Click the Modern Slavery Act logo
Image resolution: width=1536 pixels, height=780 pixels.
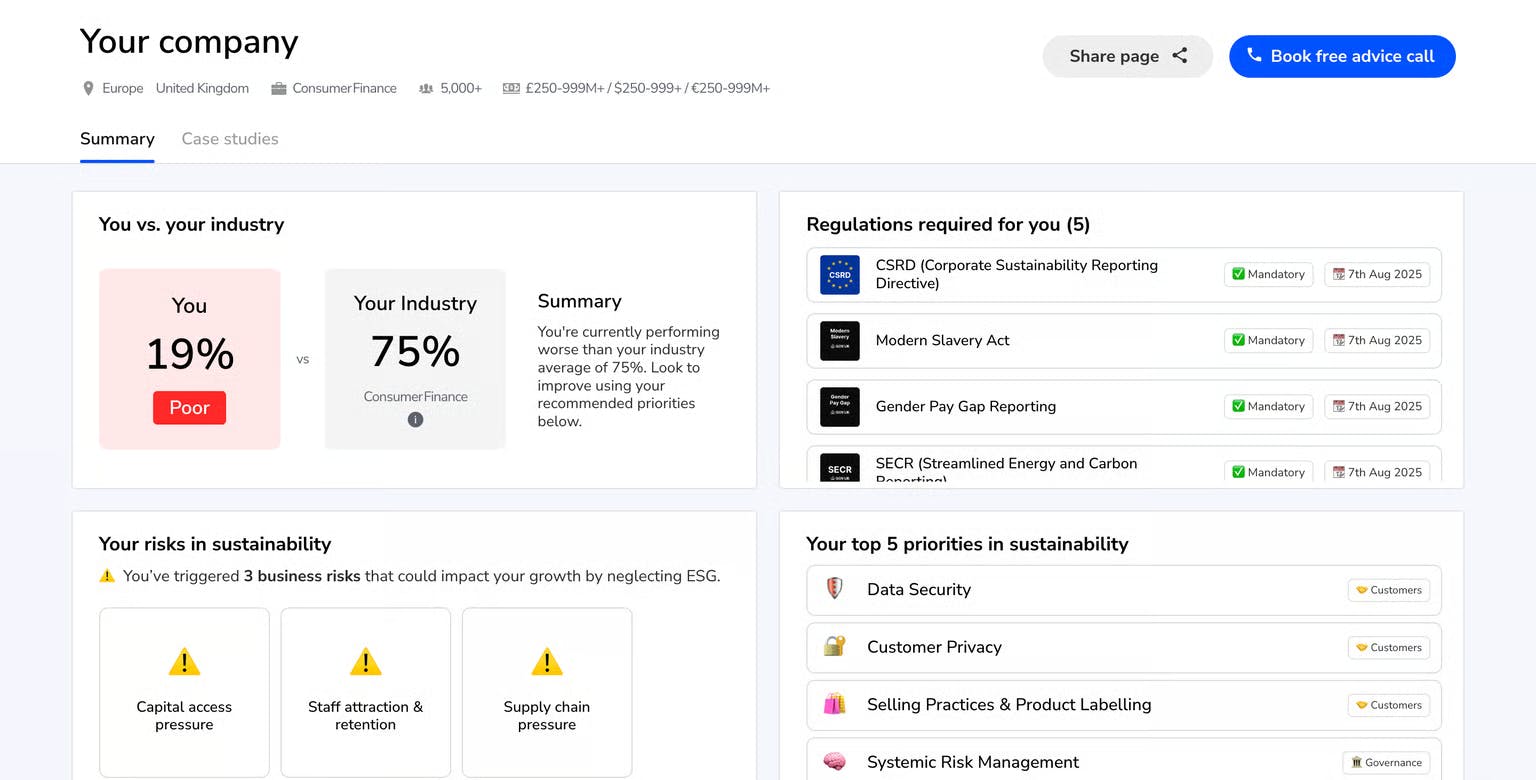[x=839, y=341]
